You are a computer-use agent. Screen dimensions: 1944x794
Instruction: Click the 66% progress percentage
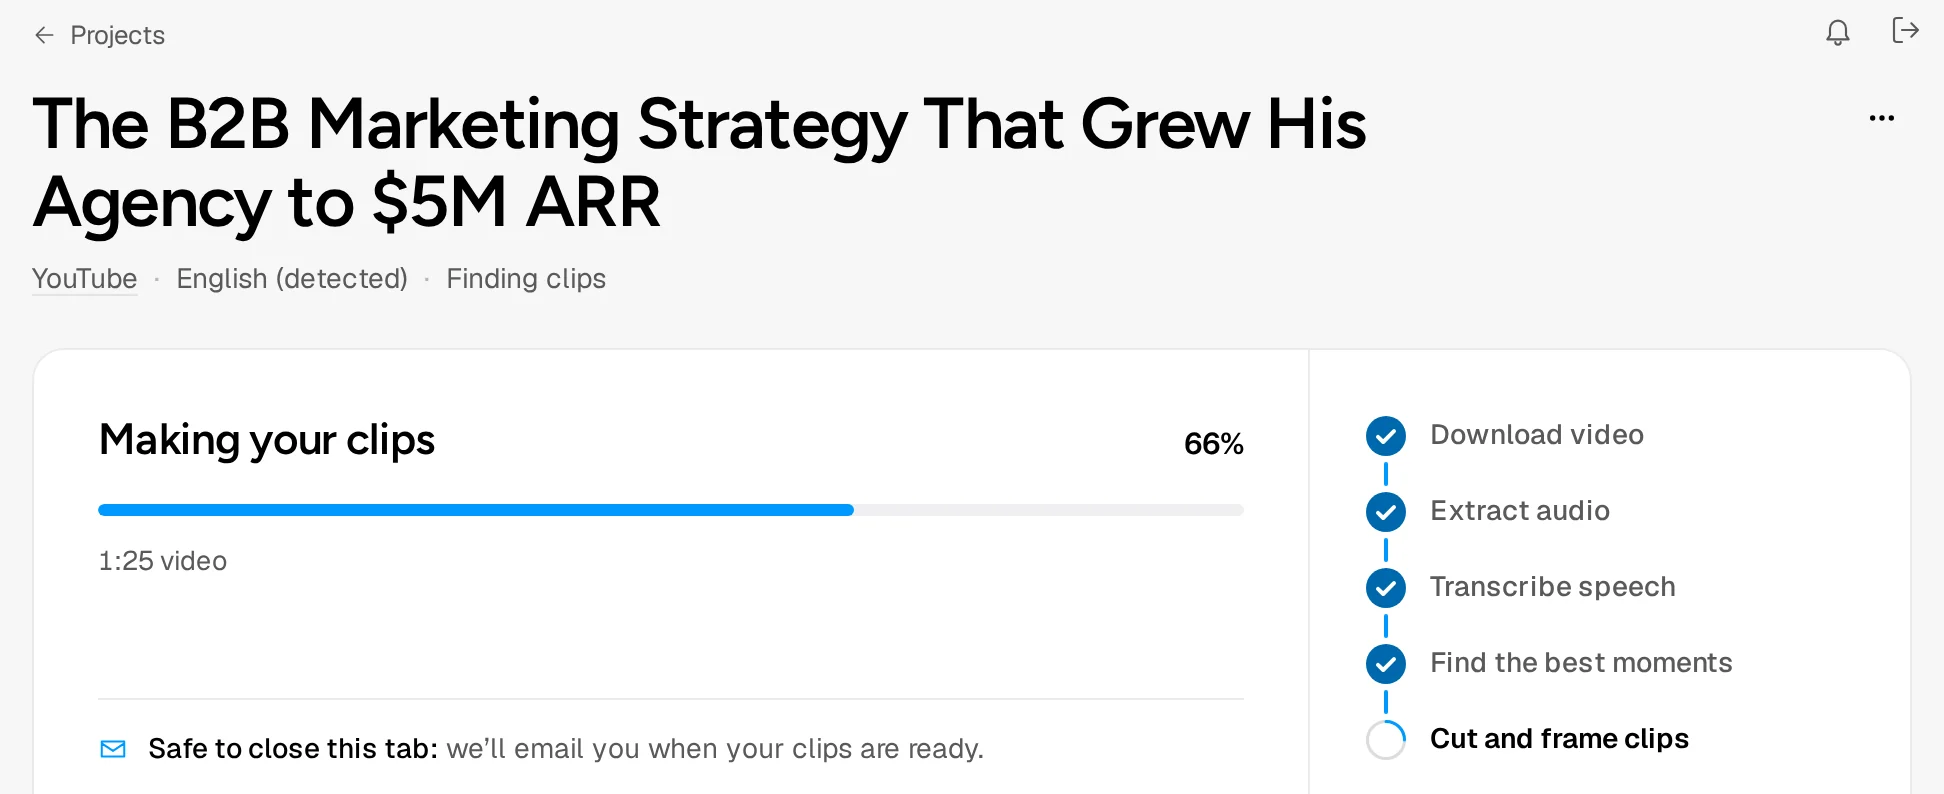1214,444
